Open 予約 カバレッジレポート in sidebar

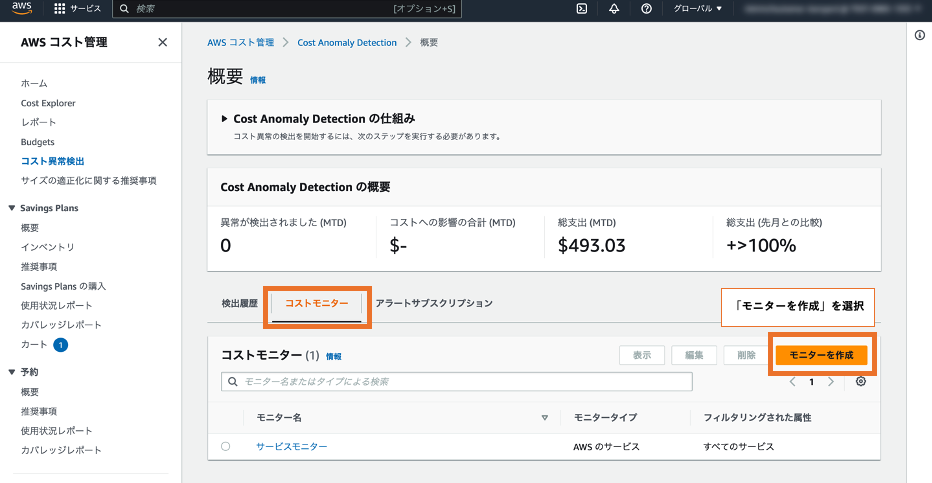point(61,450)
